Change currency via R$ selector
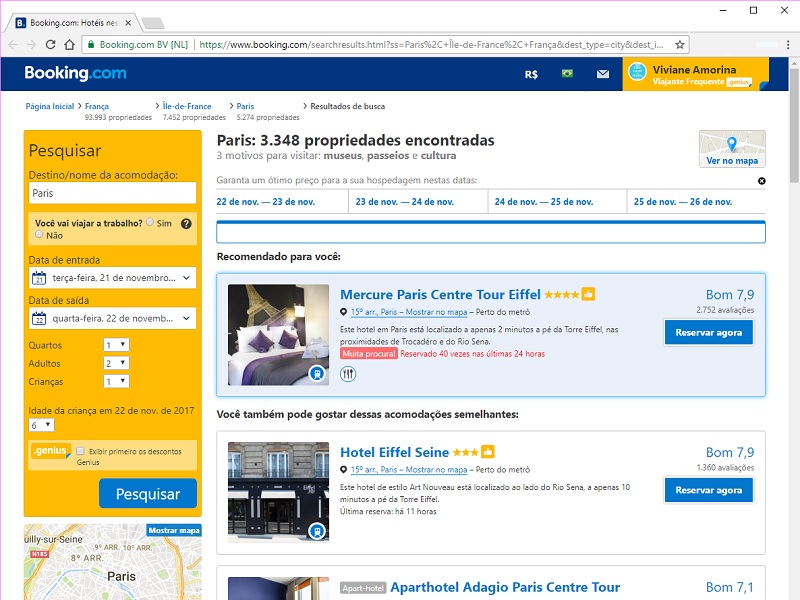The width and height of the screenshot is (800, 600). point(531,74)
